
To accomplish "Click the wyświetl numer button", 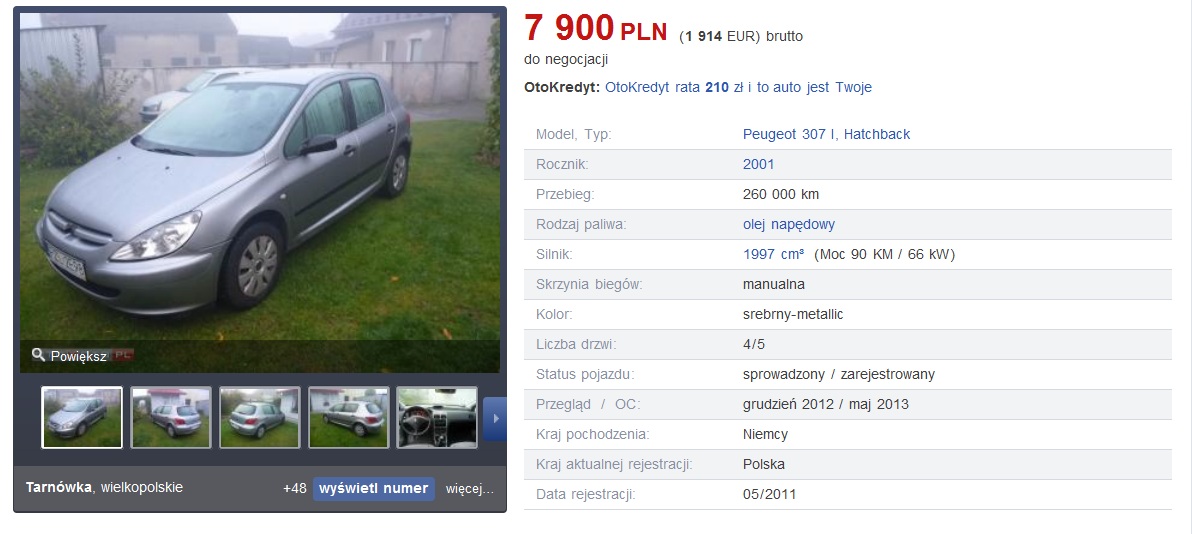I will 373,488.
